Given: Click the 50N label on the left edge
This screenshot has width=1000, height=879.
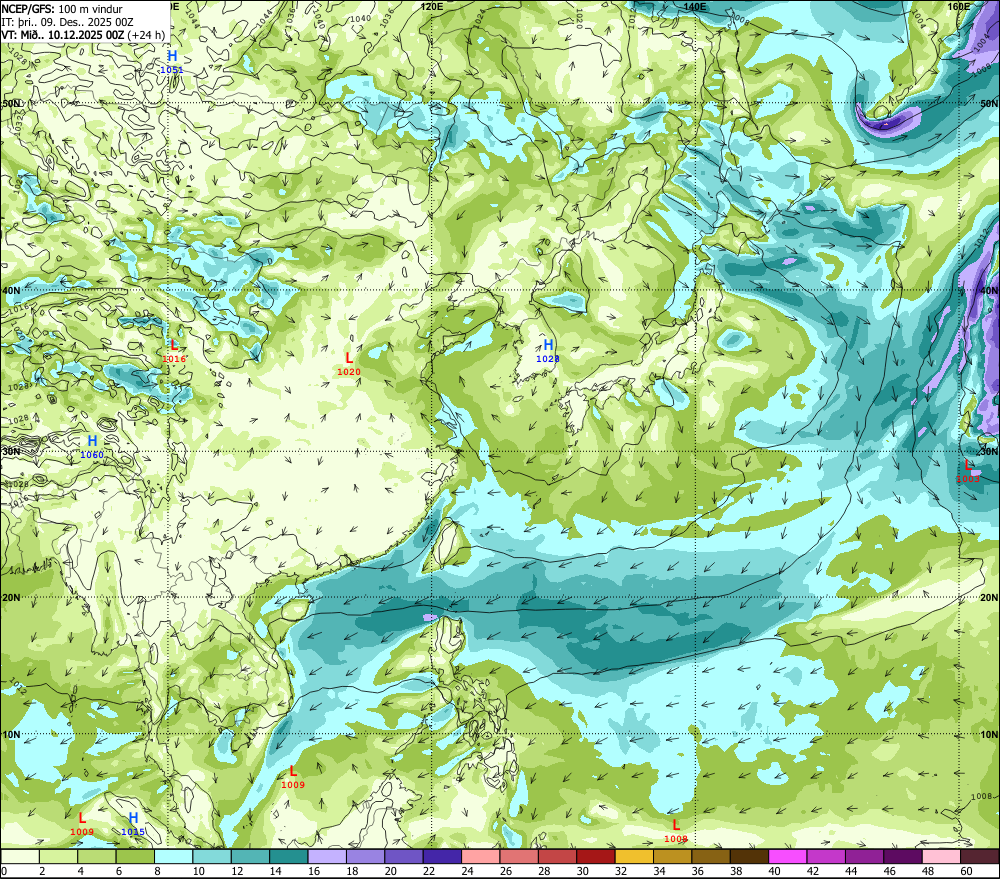Looking at the screenshot, I should tap(11, 103).
